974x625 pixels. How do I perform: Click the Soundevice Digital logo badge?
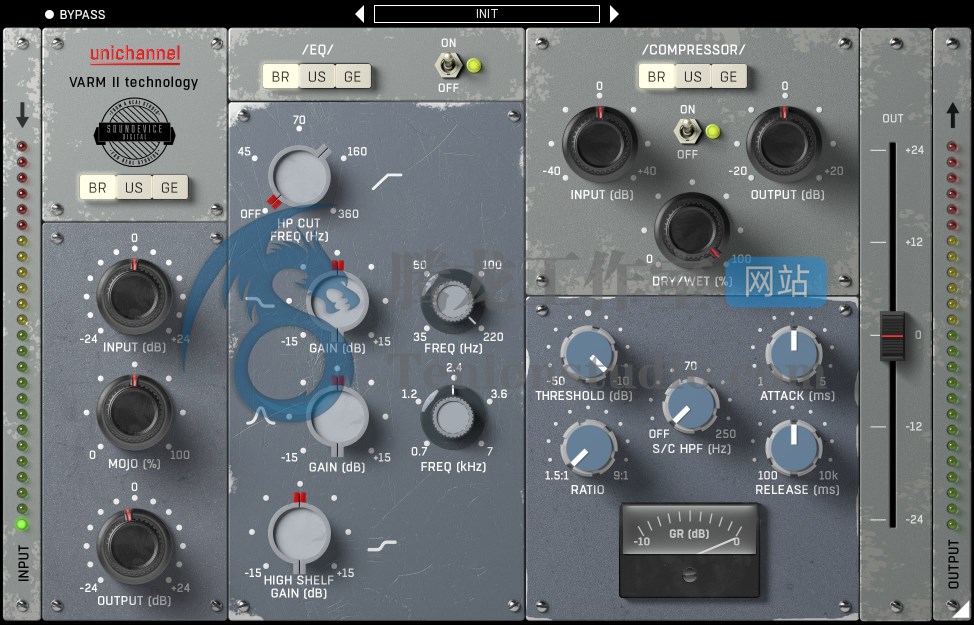(133, 131)
